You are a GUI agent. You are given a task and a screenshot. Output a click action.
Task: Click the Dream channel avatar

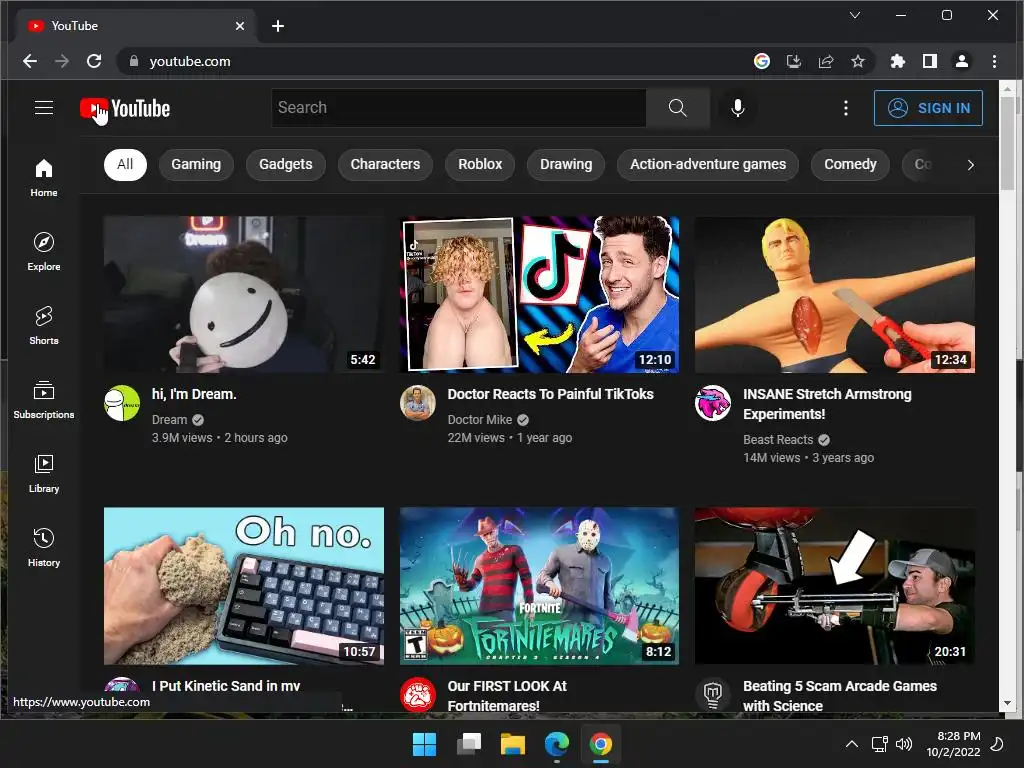pyautogui.click(x=122, y=403)
